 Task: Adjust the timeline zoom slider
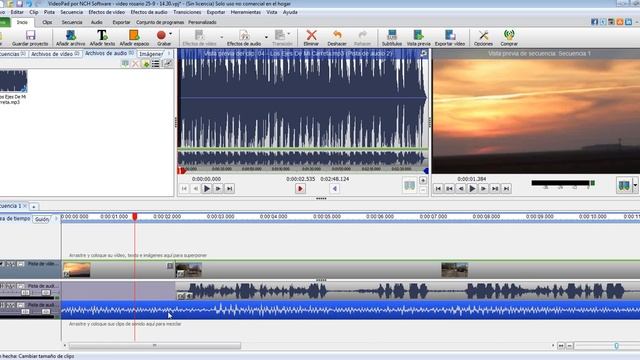tap(616, 346)
